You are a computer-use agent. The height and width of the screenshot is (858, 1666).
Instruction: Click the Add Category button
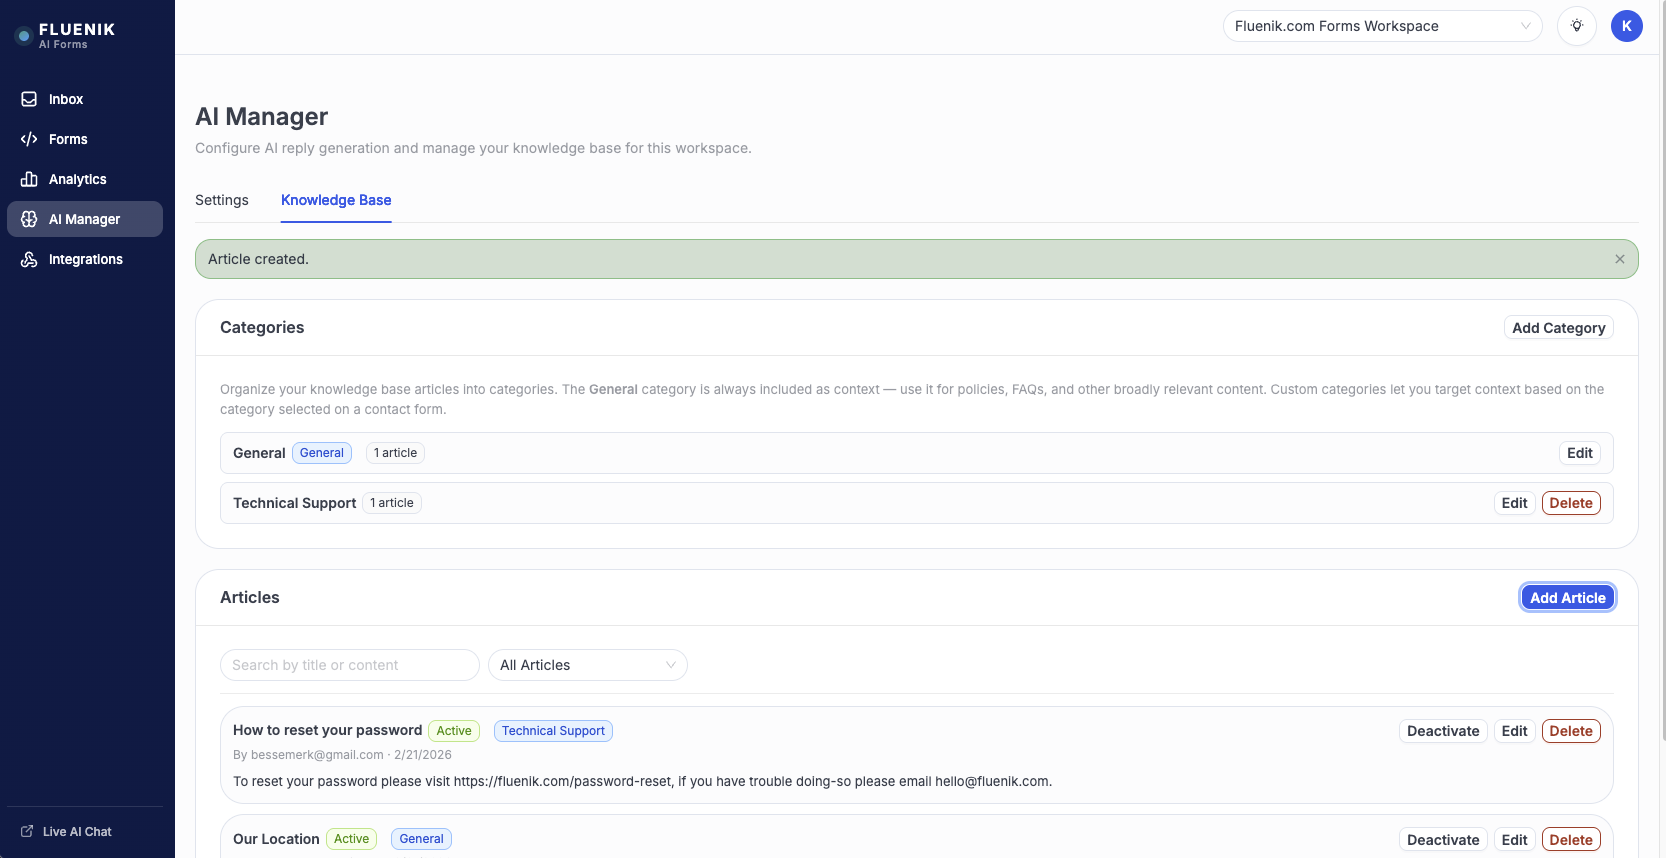pyautogui.click(x=1558, y=328)
